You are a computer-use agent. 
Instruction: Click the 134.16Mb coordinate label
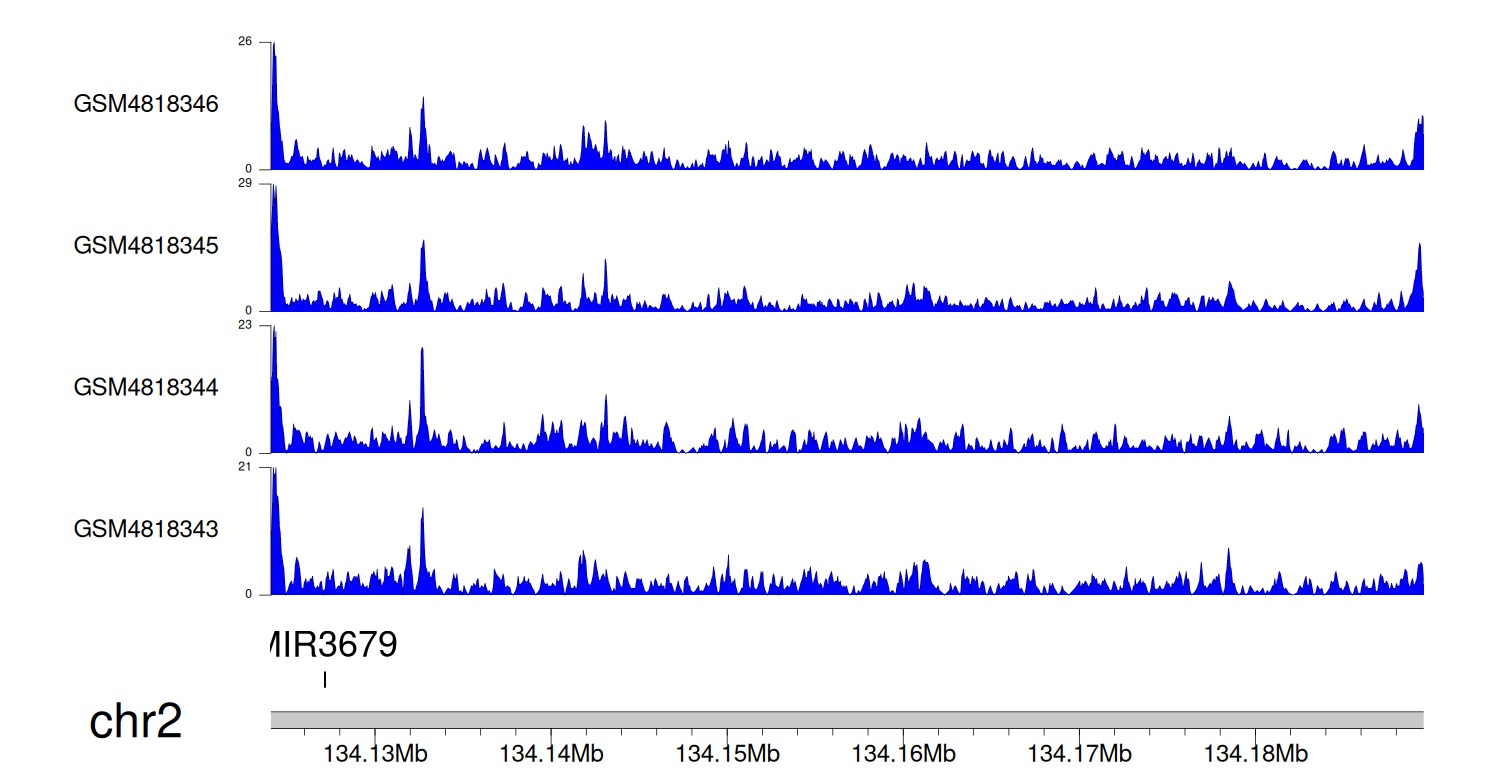click(904, 753)
